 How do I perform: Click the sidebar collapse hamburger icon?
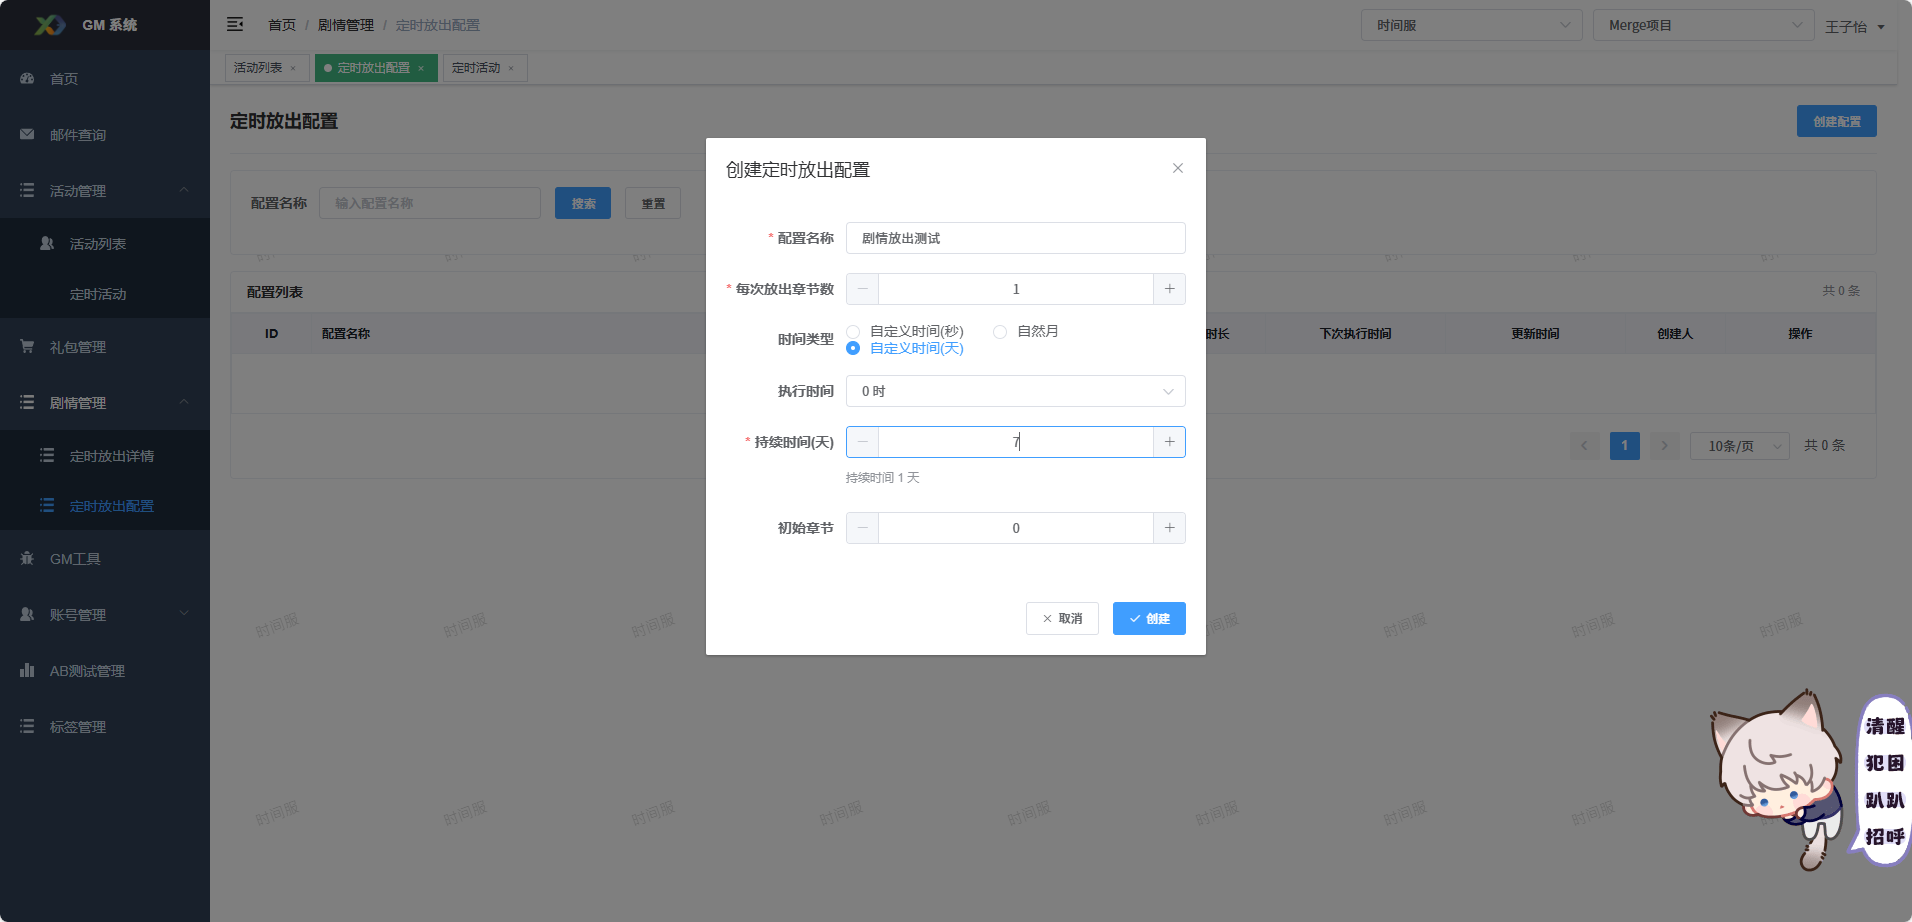click(x=235, y=24)
